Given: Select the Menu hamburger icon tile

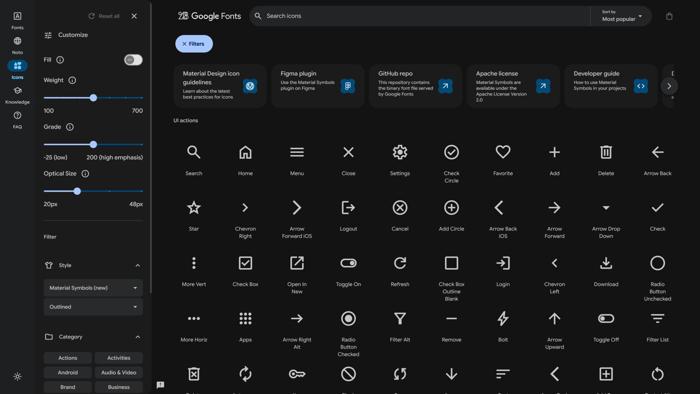Looking at the screenshot, I should tap(297, 160).
